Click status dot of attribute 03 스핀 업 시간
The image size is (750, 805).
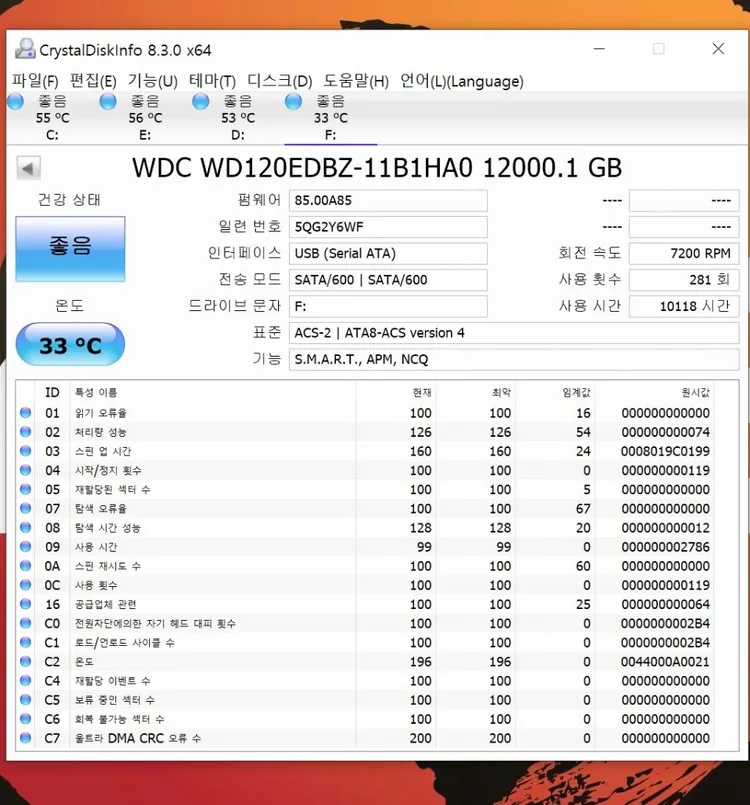pos(25,451)
